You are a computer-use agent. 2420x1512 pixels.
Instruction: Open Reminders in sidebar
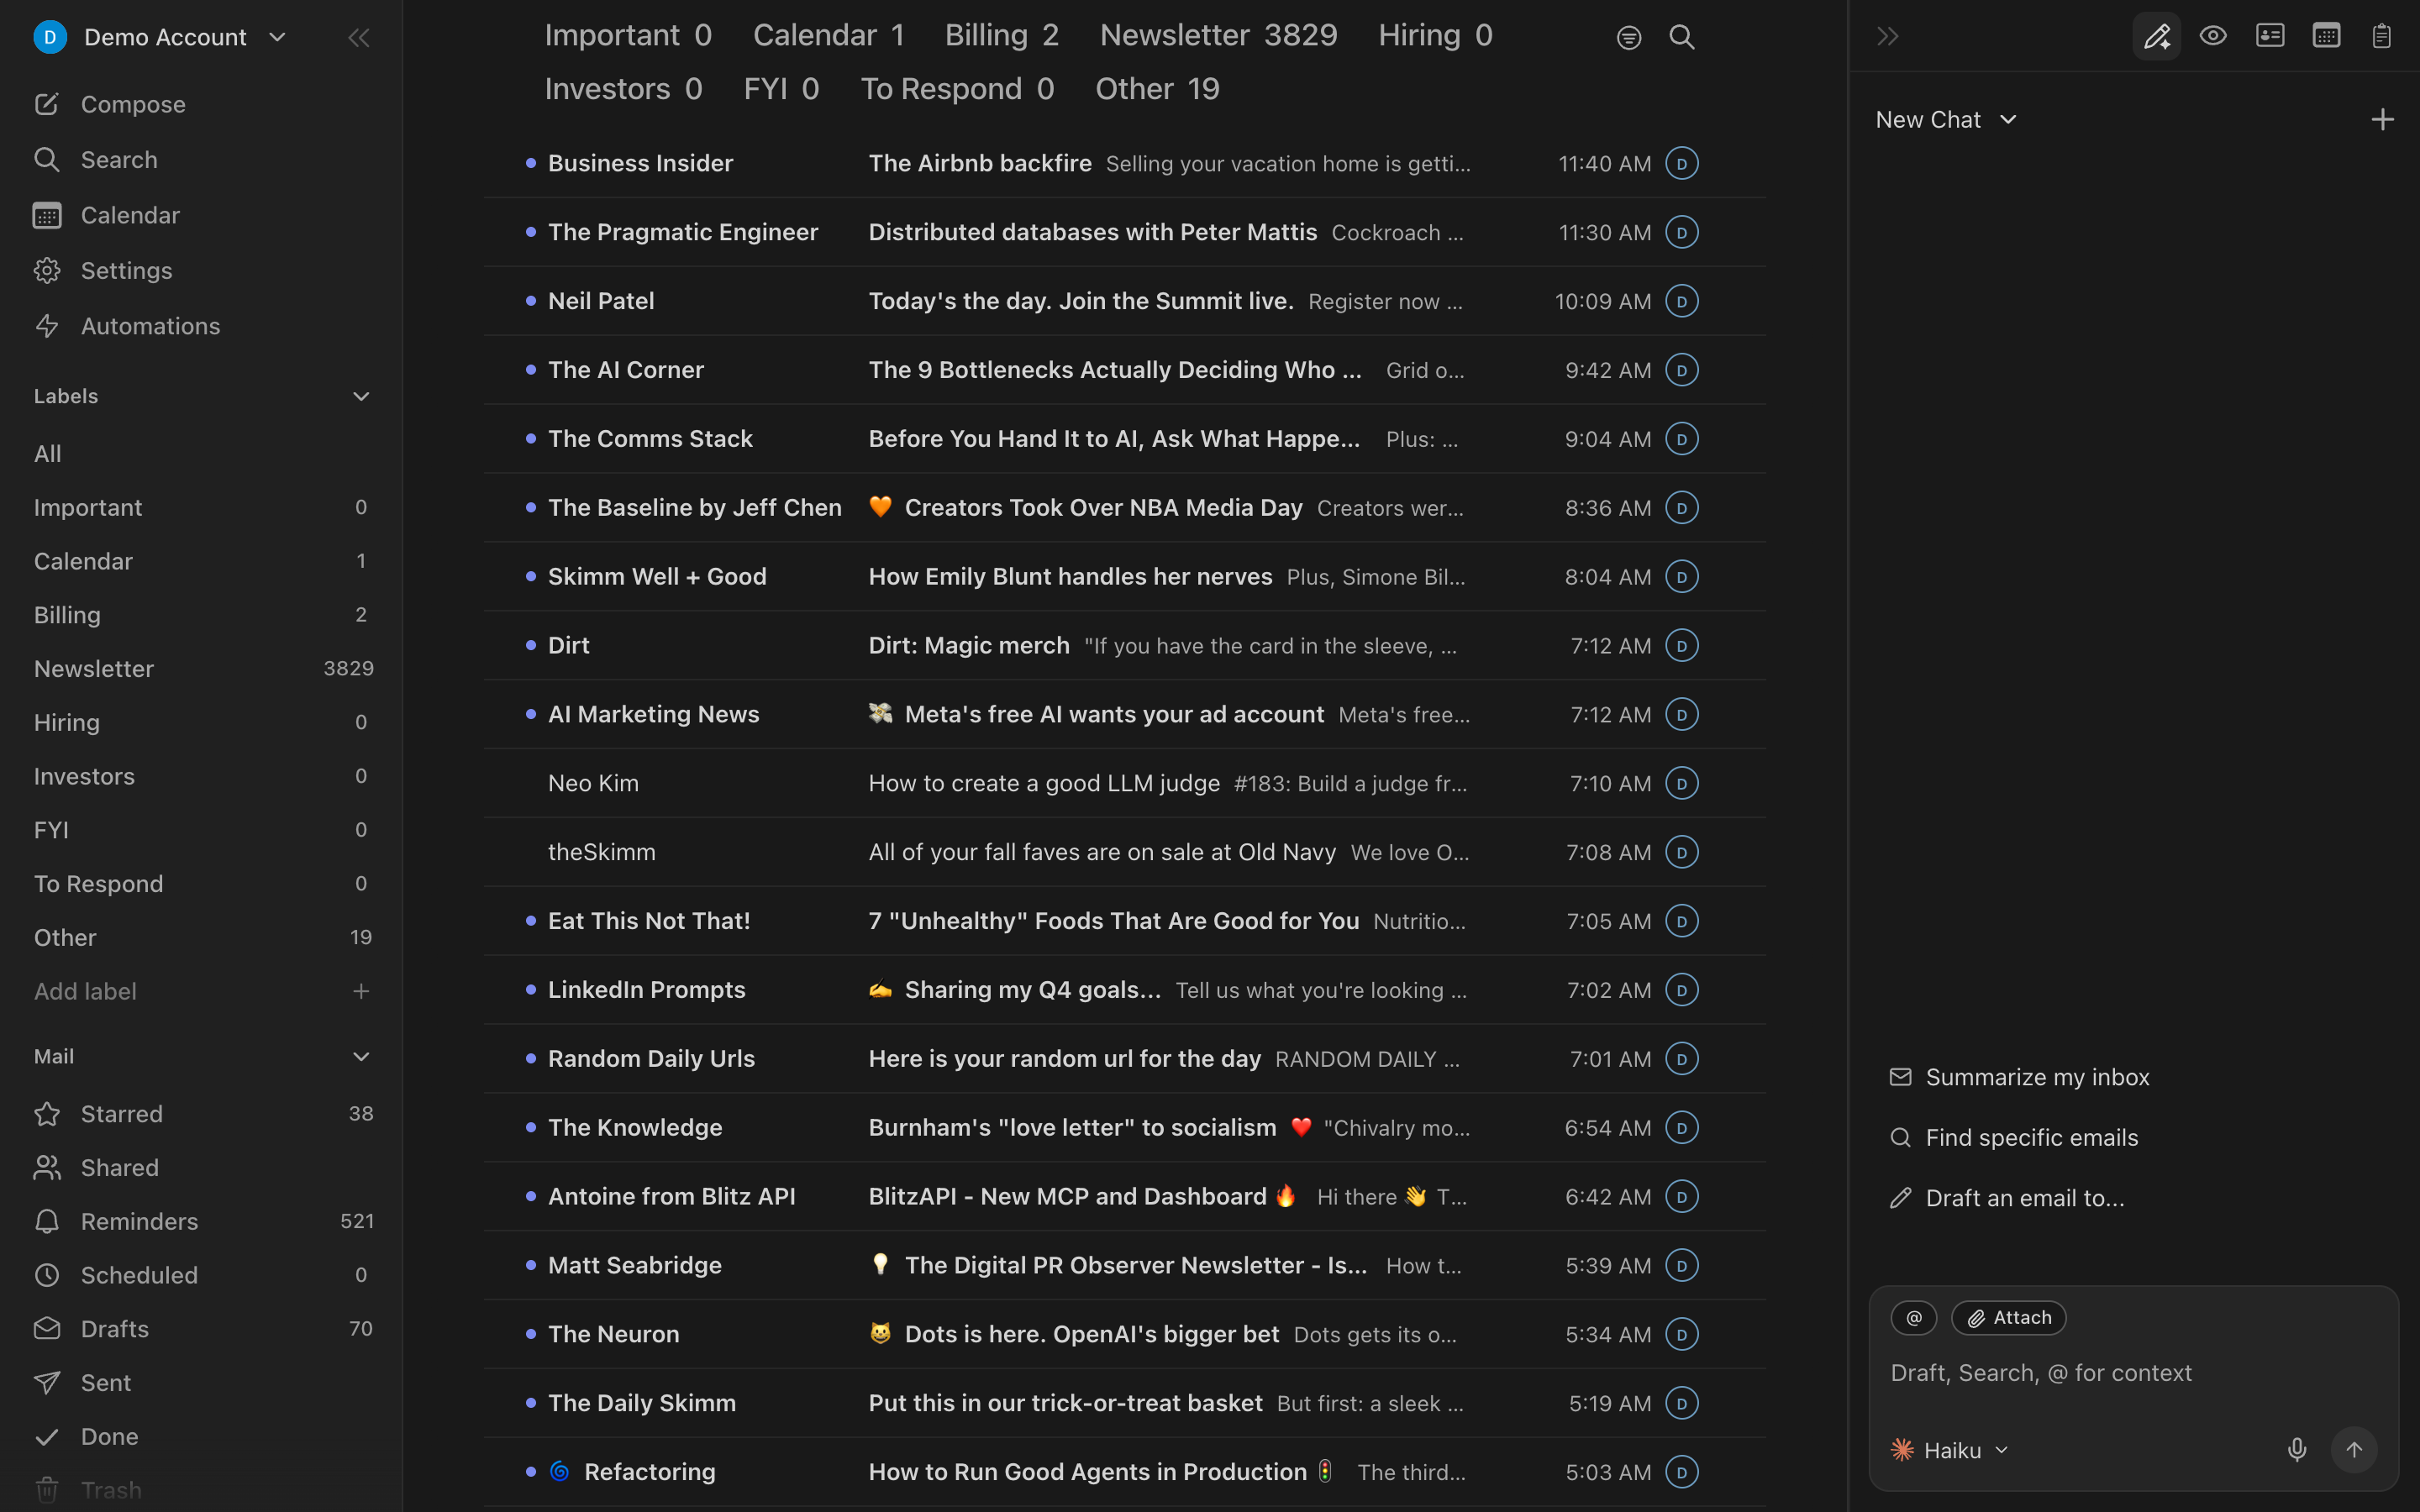[x=203, y=1221]
